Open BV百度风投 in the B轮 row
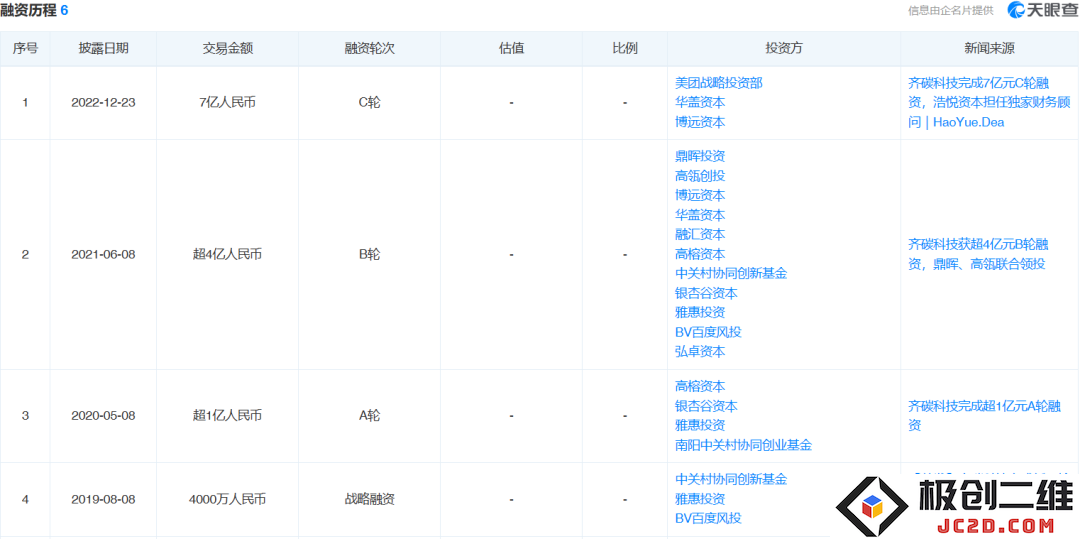The height and width of the screenshot is (539, 1080). pos(708,332)
